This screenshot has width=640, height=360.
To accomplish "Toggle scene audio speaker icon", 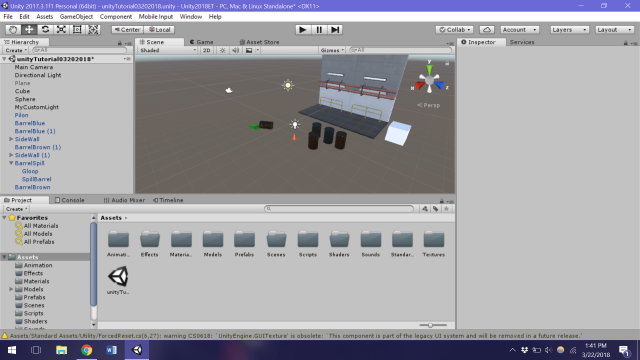I will 236,50.
